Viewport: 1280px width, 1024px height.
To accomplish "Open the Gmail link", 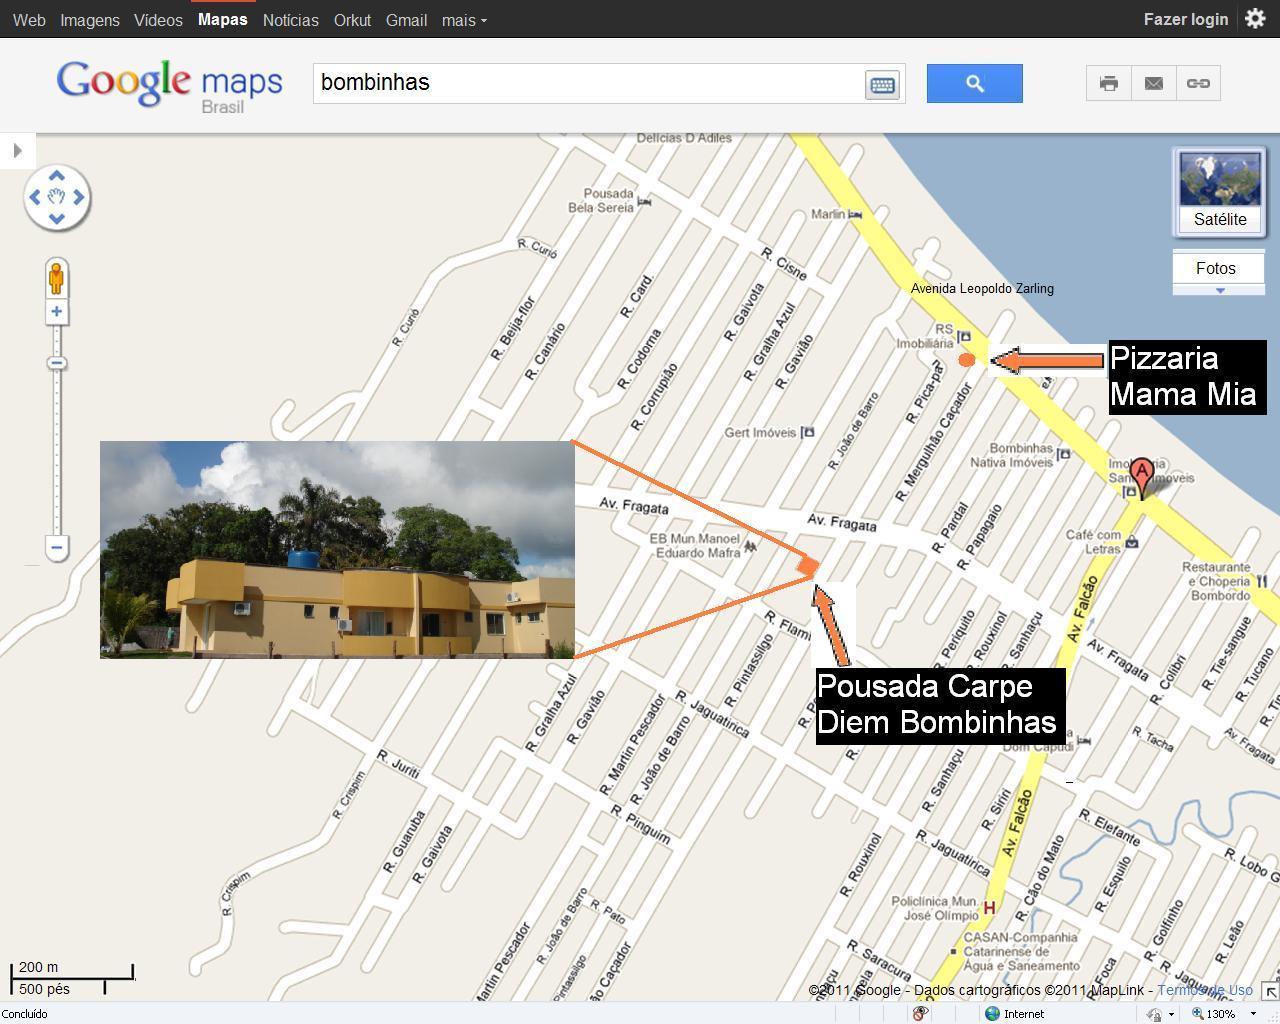I will pos(406,20).
